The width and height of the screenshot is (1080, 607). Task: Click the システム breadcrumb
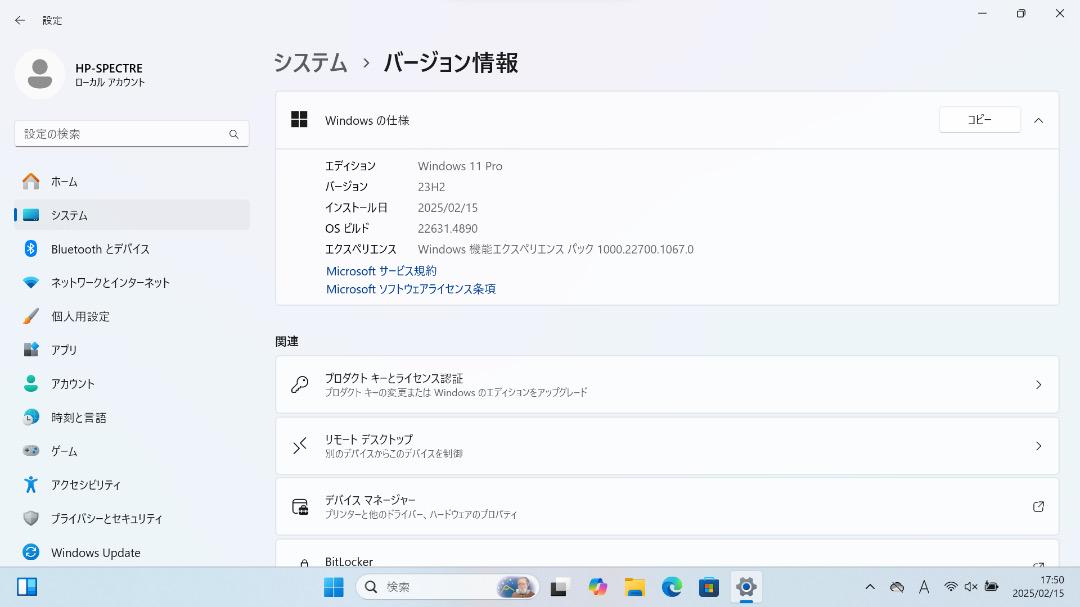(311, 63)
